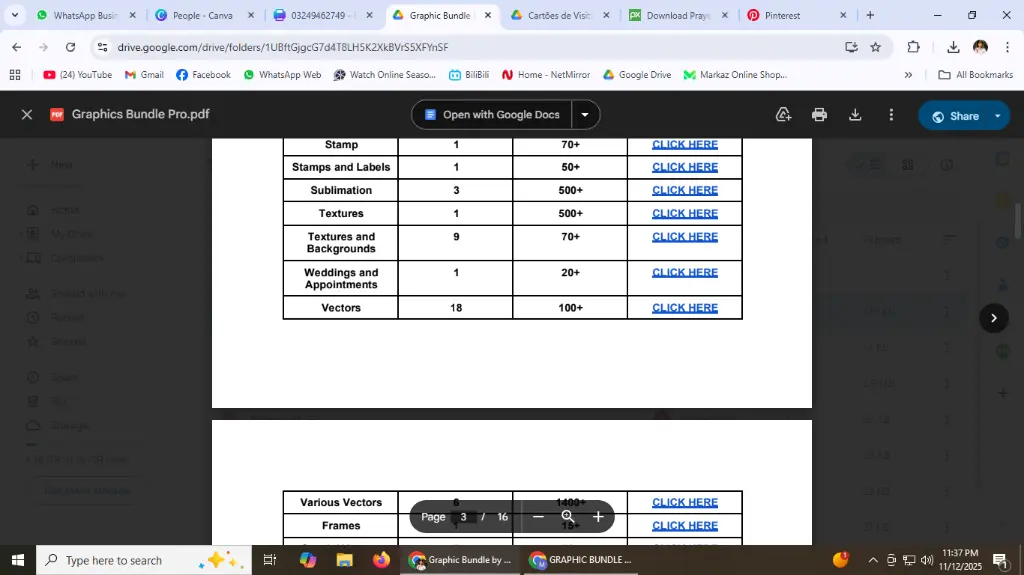View site information icon in address bar
Viewport: 1024px width, 575px height.
102,47
